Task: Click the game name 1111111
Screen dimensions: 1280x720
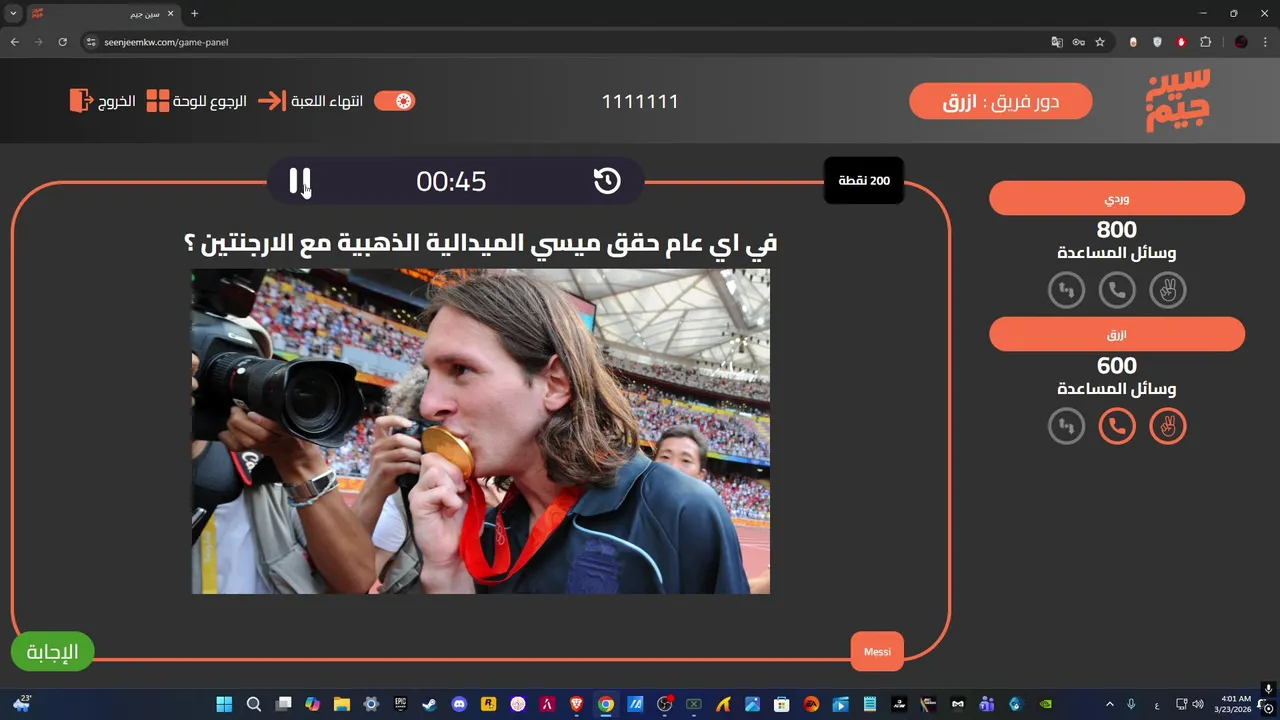Action: pyautogui.click(x=640, y=101)
